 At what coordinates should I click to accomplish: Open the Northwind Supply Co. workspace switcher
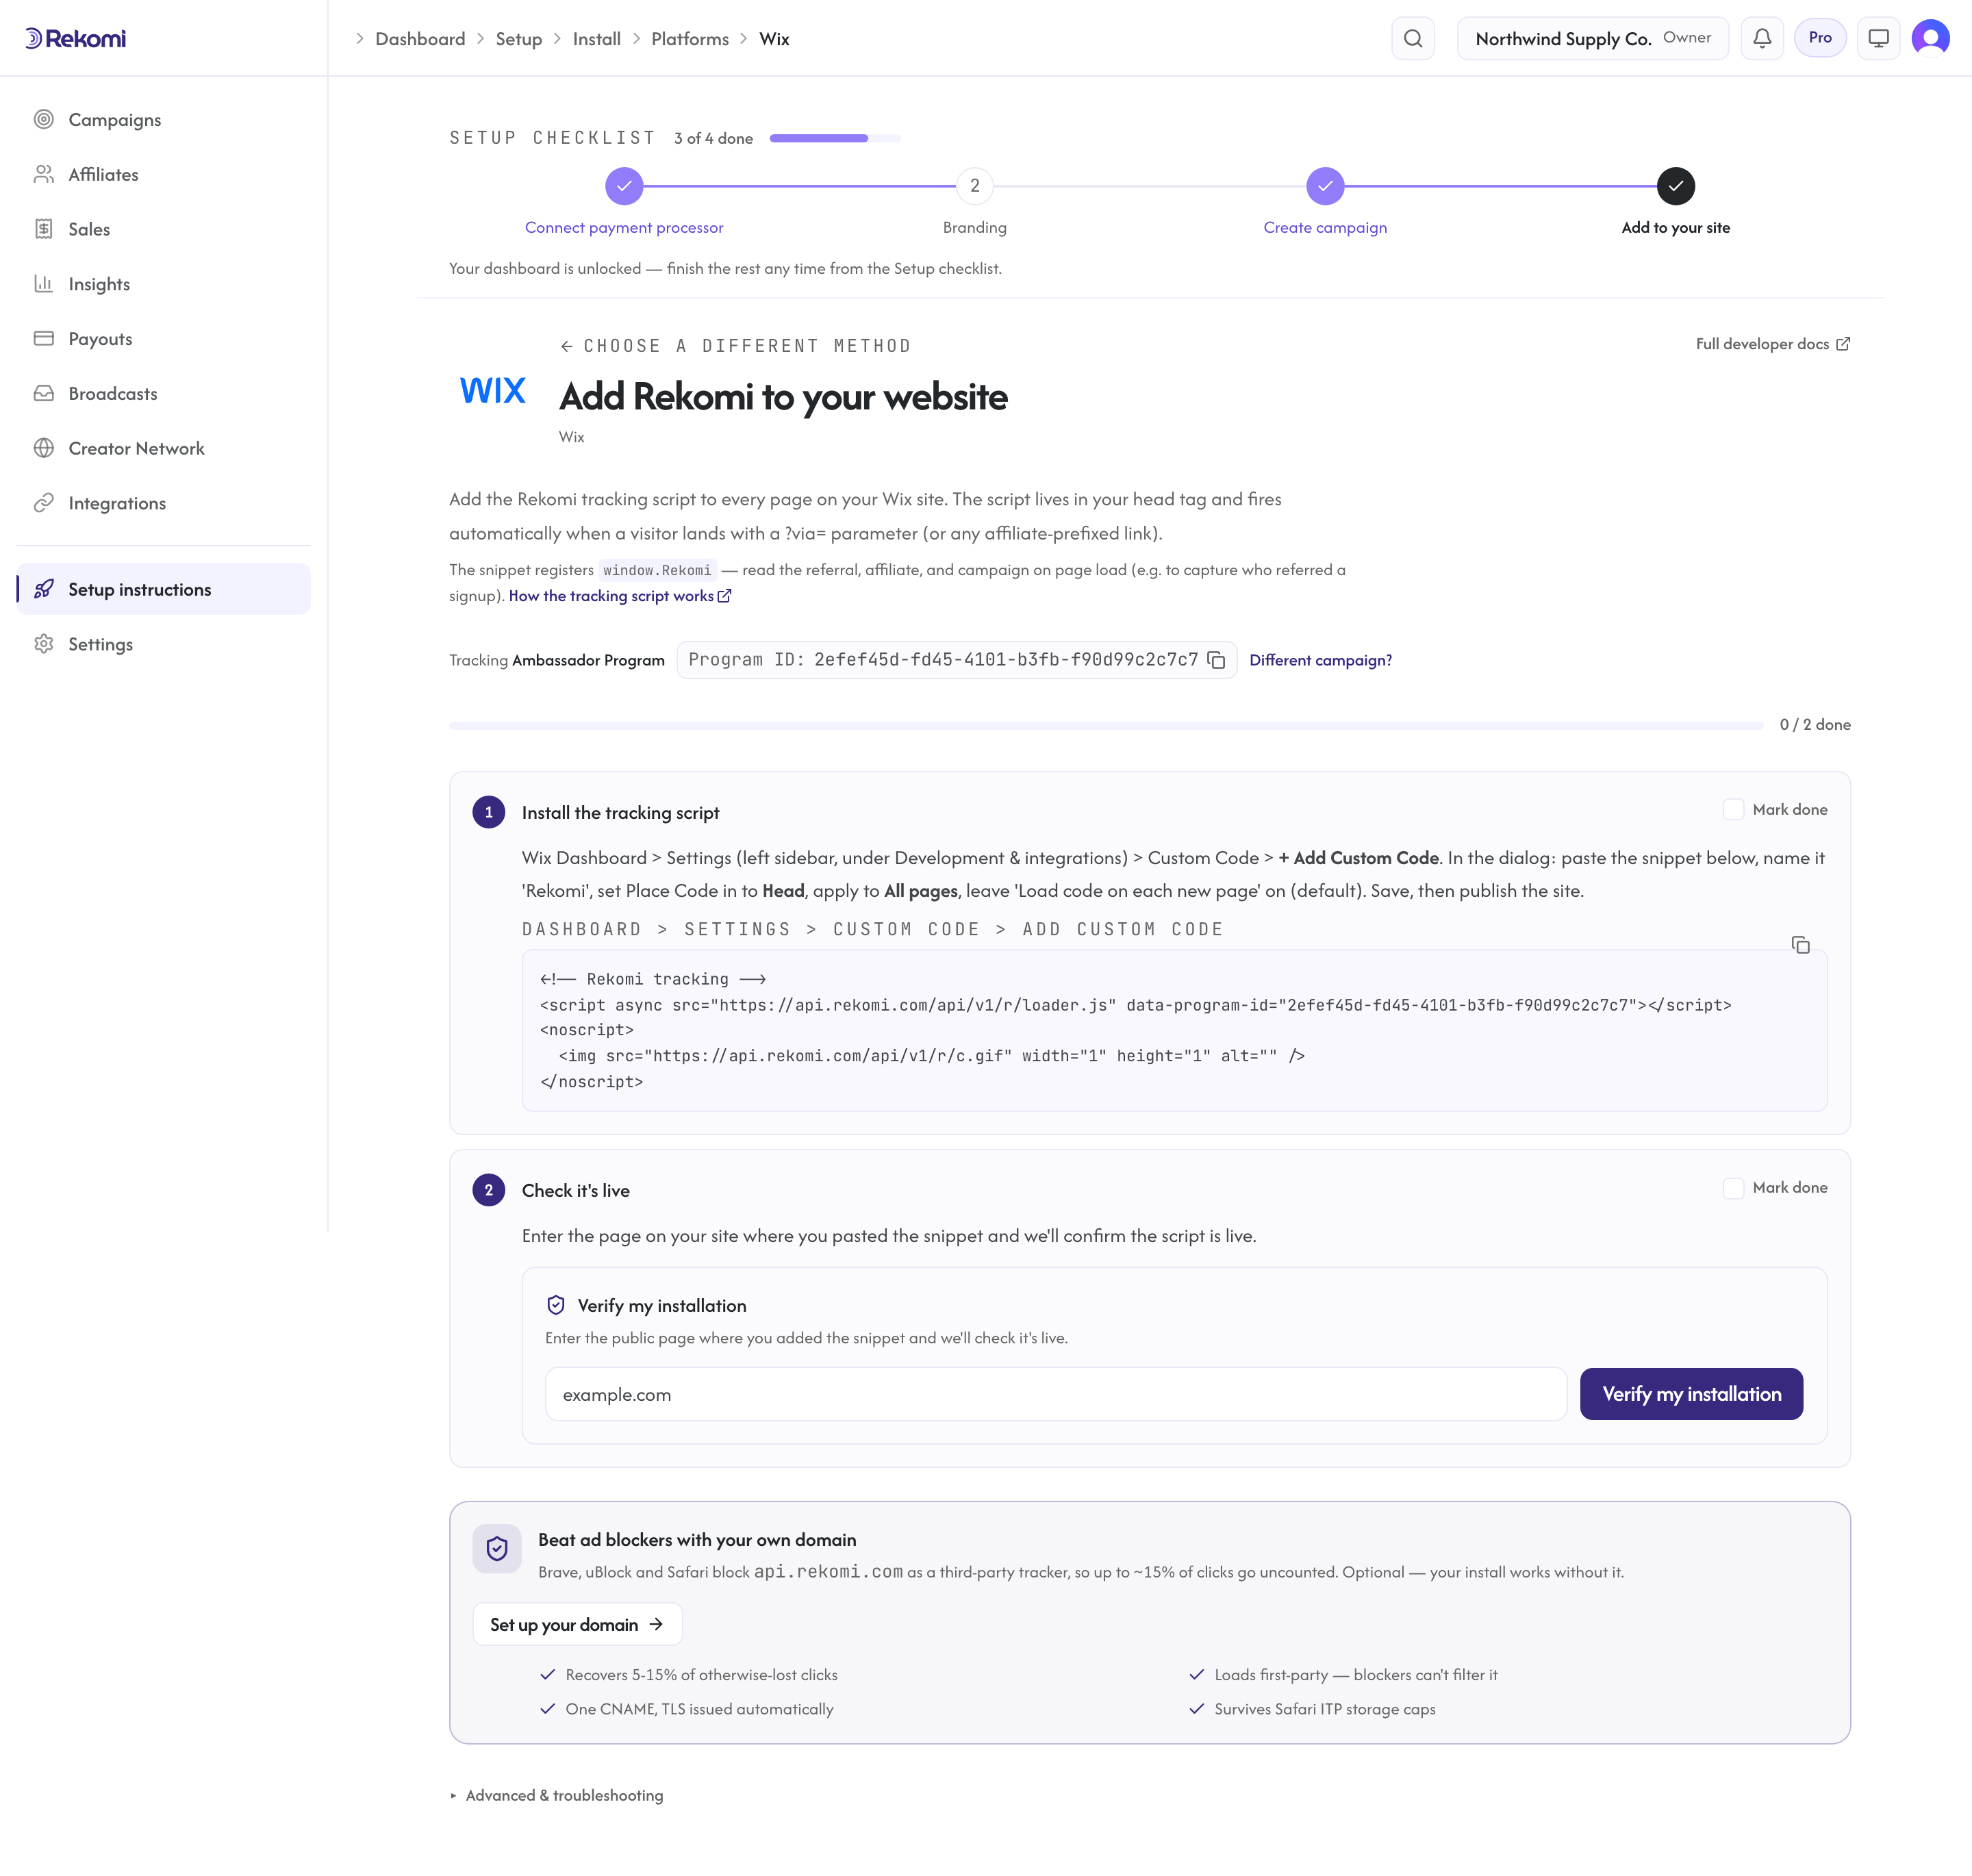tap(1592, 38)
